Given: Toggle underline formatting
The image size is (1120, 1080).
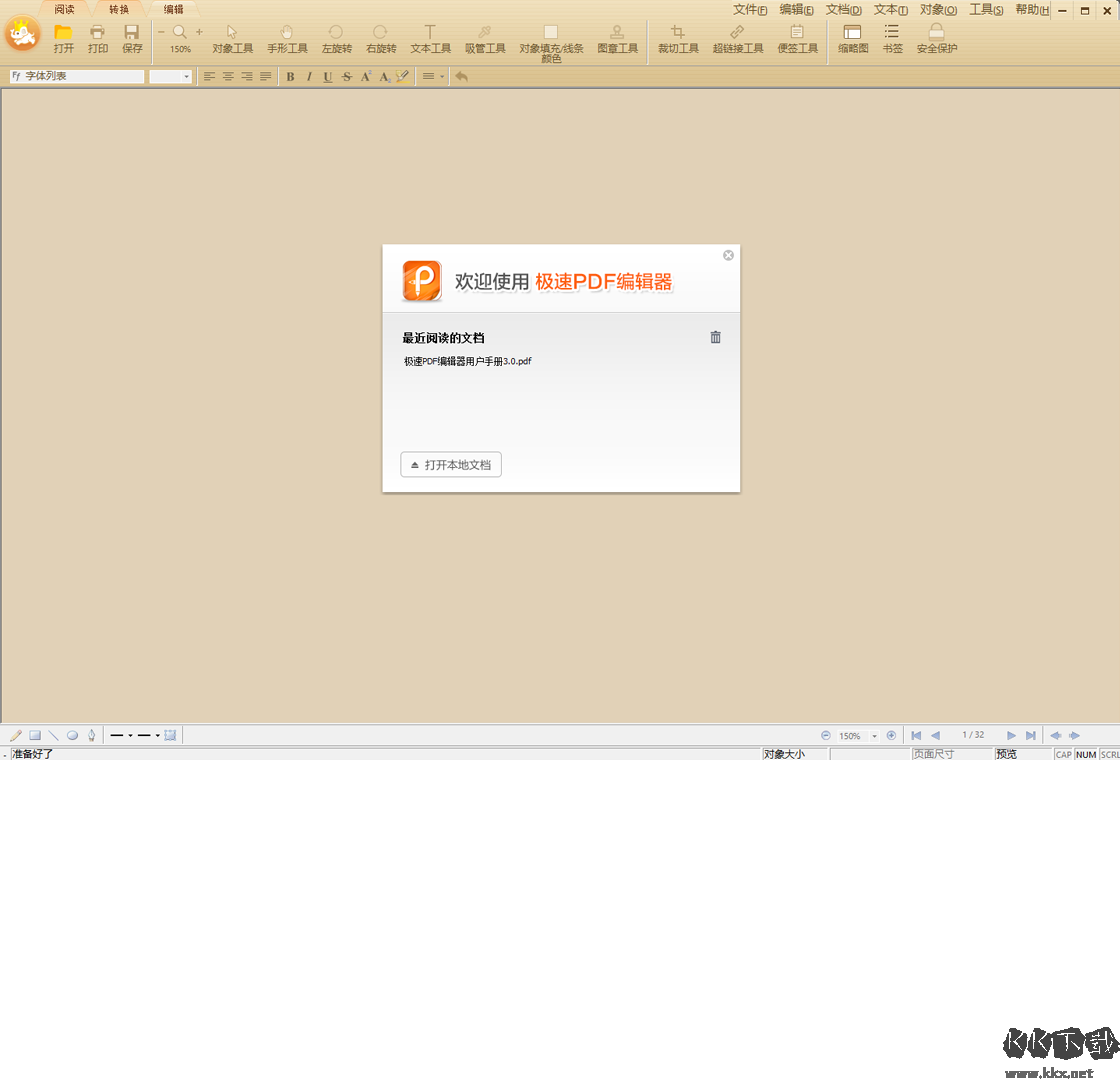Looking at the screenshot, I should tap(328, 76).
